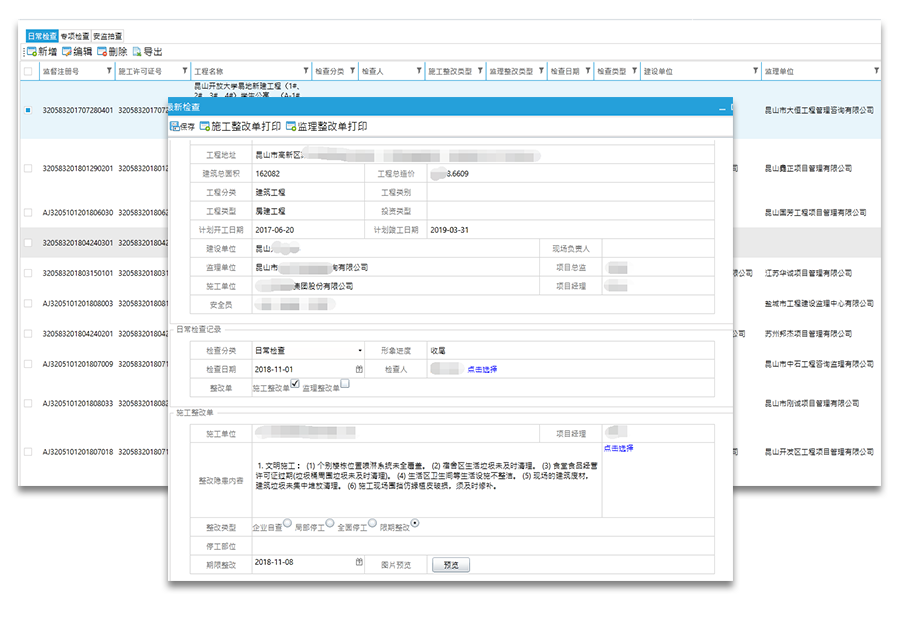
Task: Print the 施工整改单 rectification form
Action: pos(240,127)
